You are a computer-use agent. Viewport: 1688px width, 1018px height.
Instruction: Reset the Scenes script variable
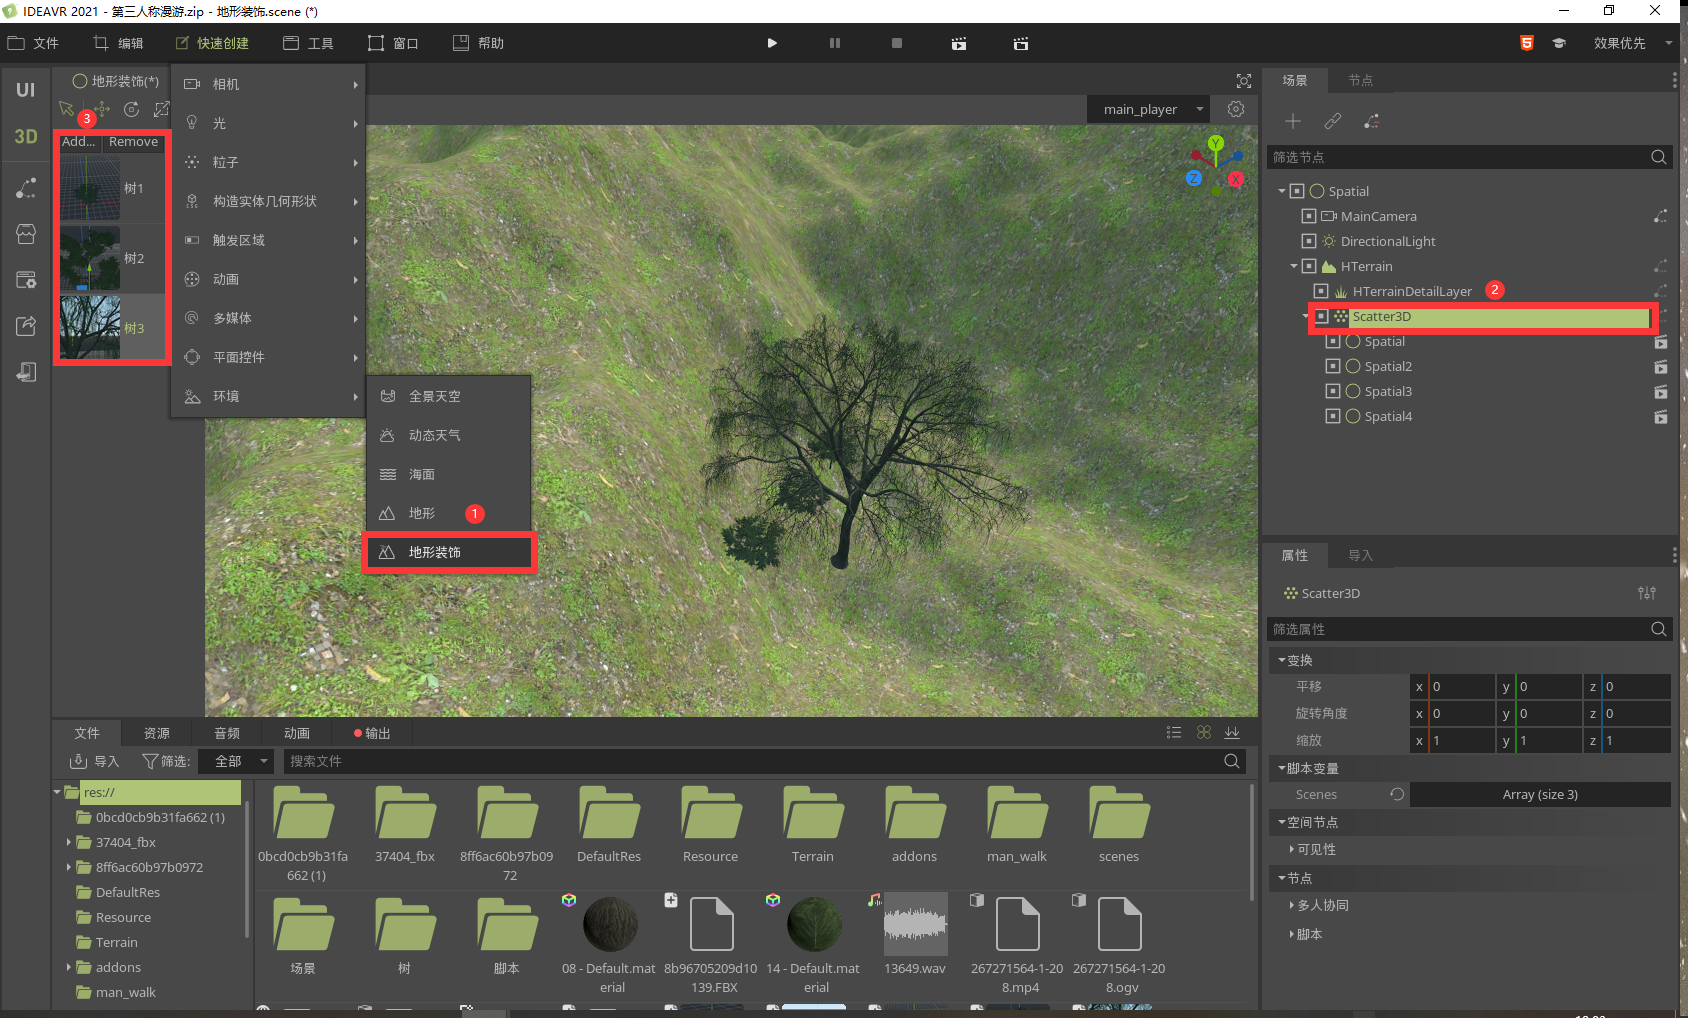[1397, 794]
